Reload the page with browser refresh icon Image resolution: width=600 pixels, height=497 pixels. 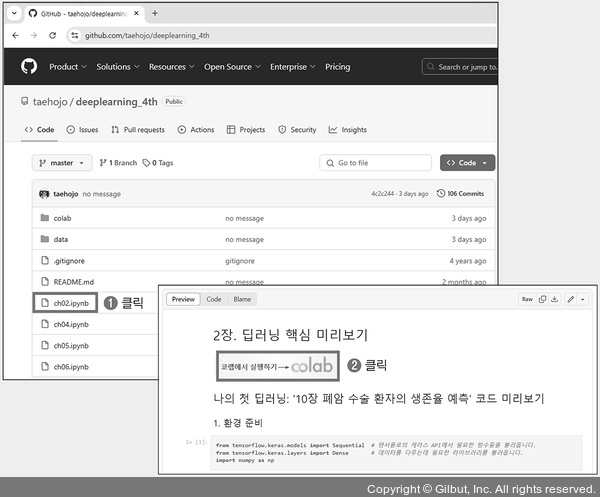[x=55, y=35]
